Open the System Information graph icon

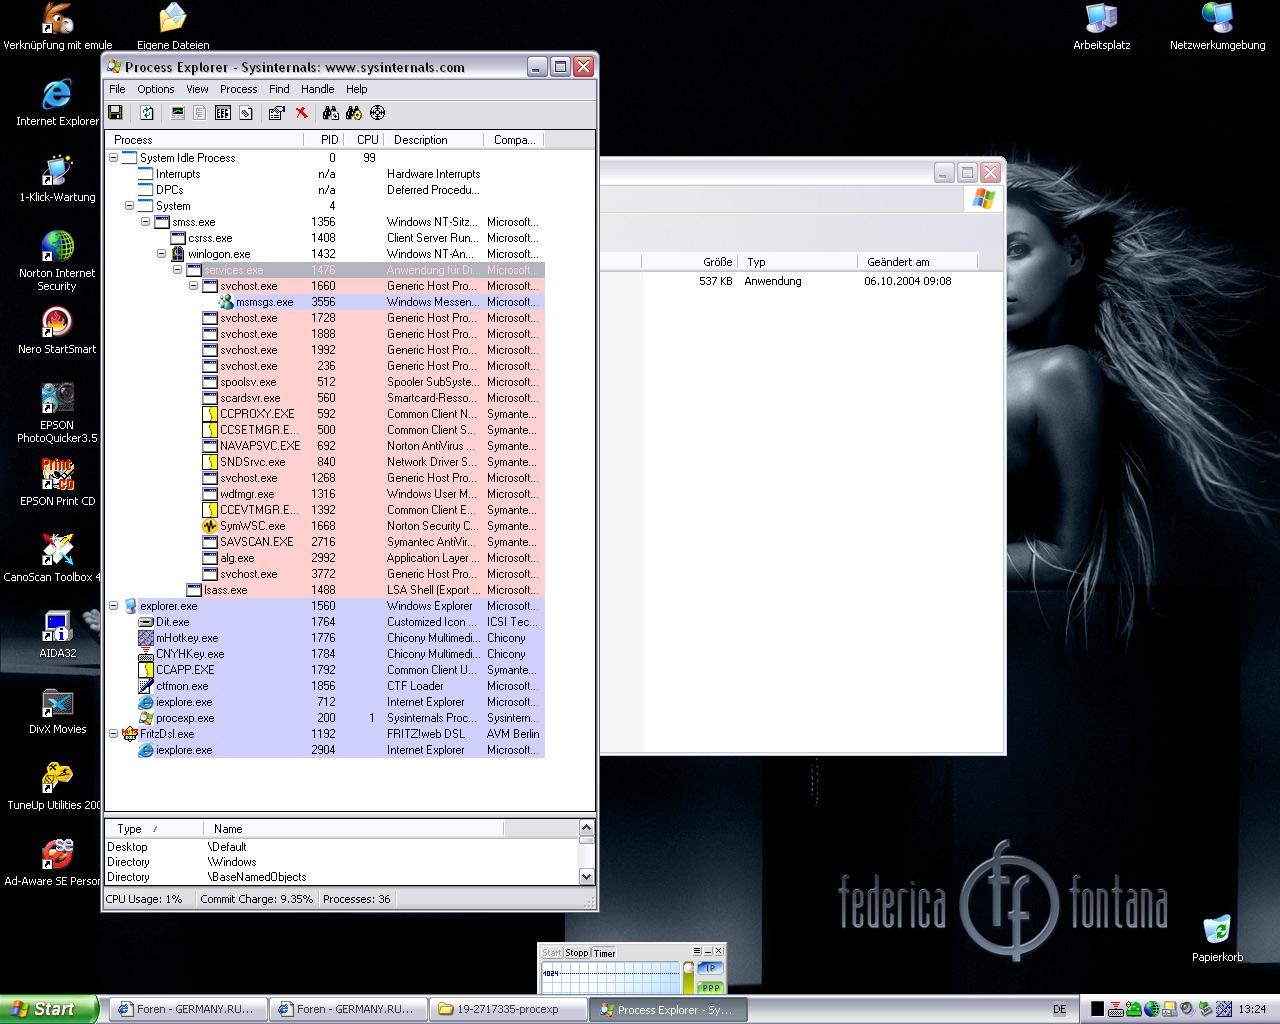point(178,113)
